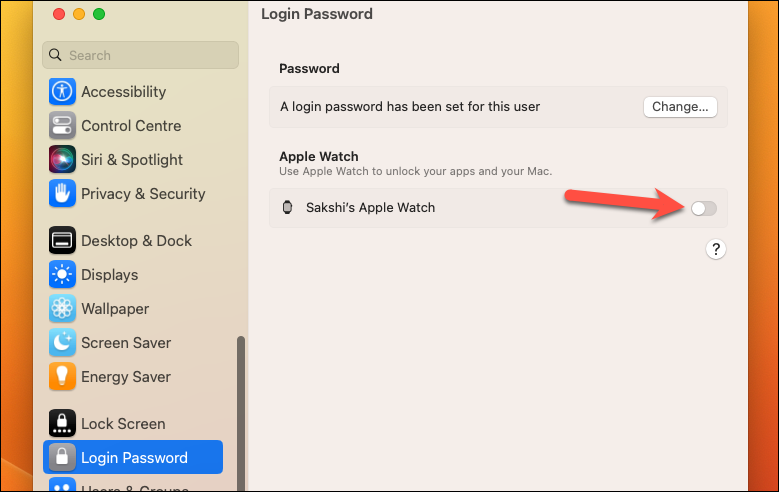Click the magnifying glass search icon

pos(55,55)
